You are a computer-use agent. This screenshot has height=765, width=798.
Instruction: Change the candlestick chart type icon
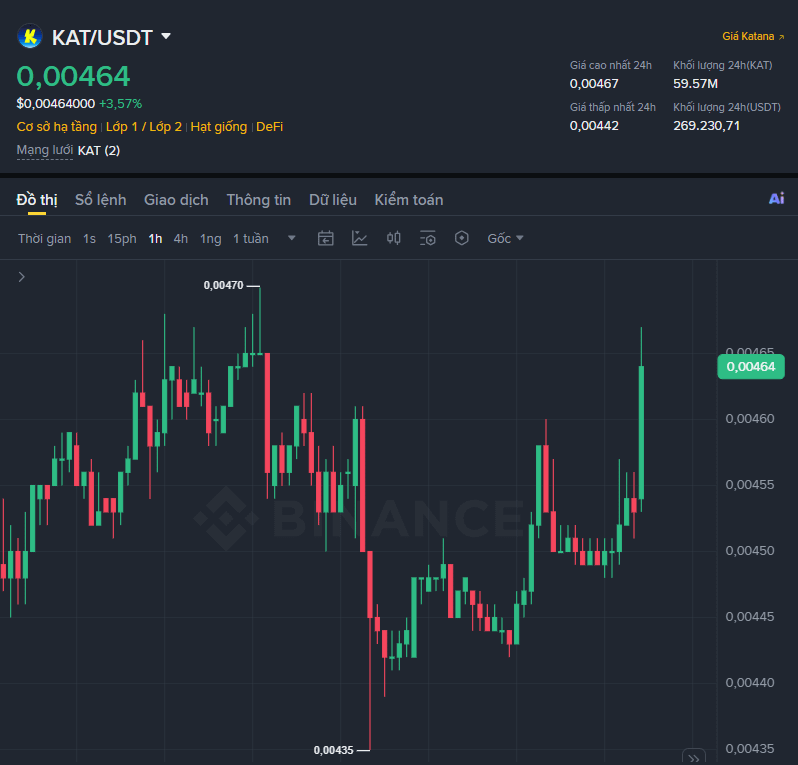coord(393,238)
